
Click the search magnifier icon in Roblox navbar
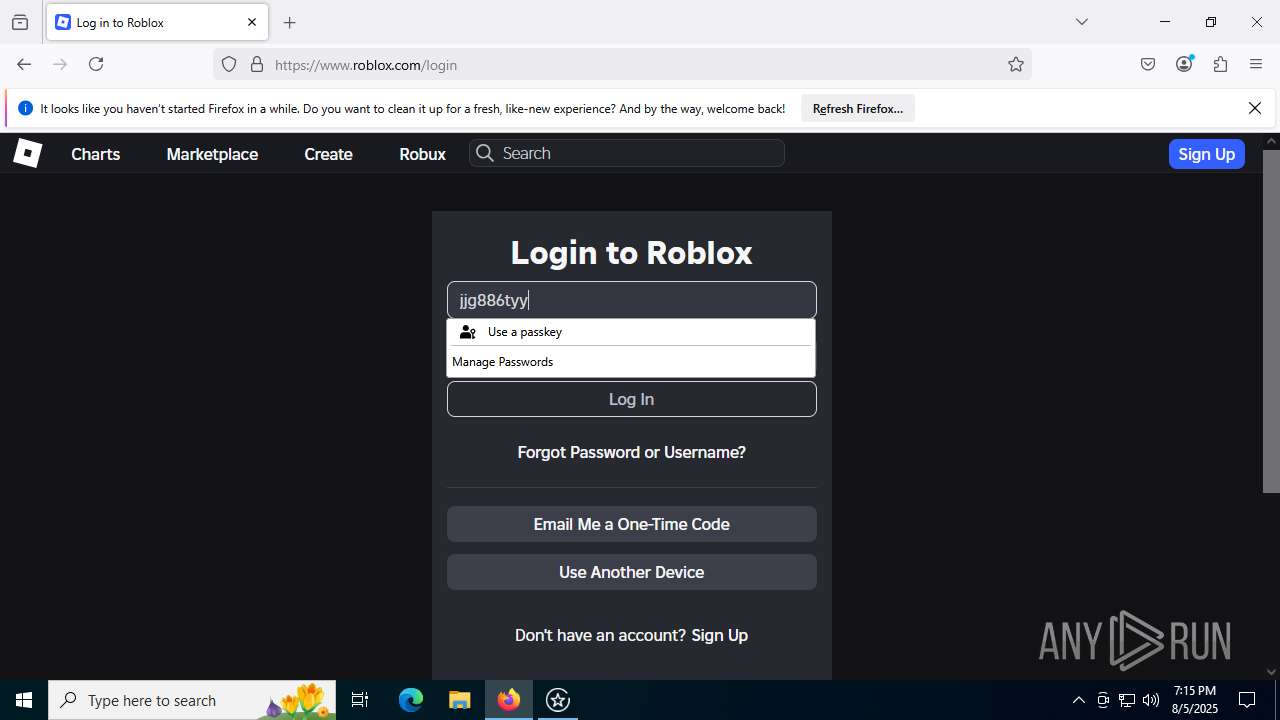point(485,153)
